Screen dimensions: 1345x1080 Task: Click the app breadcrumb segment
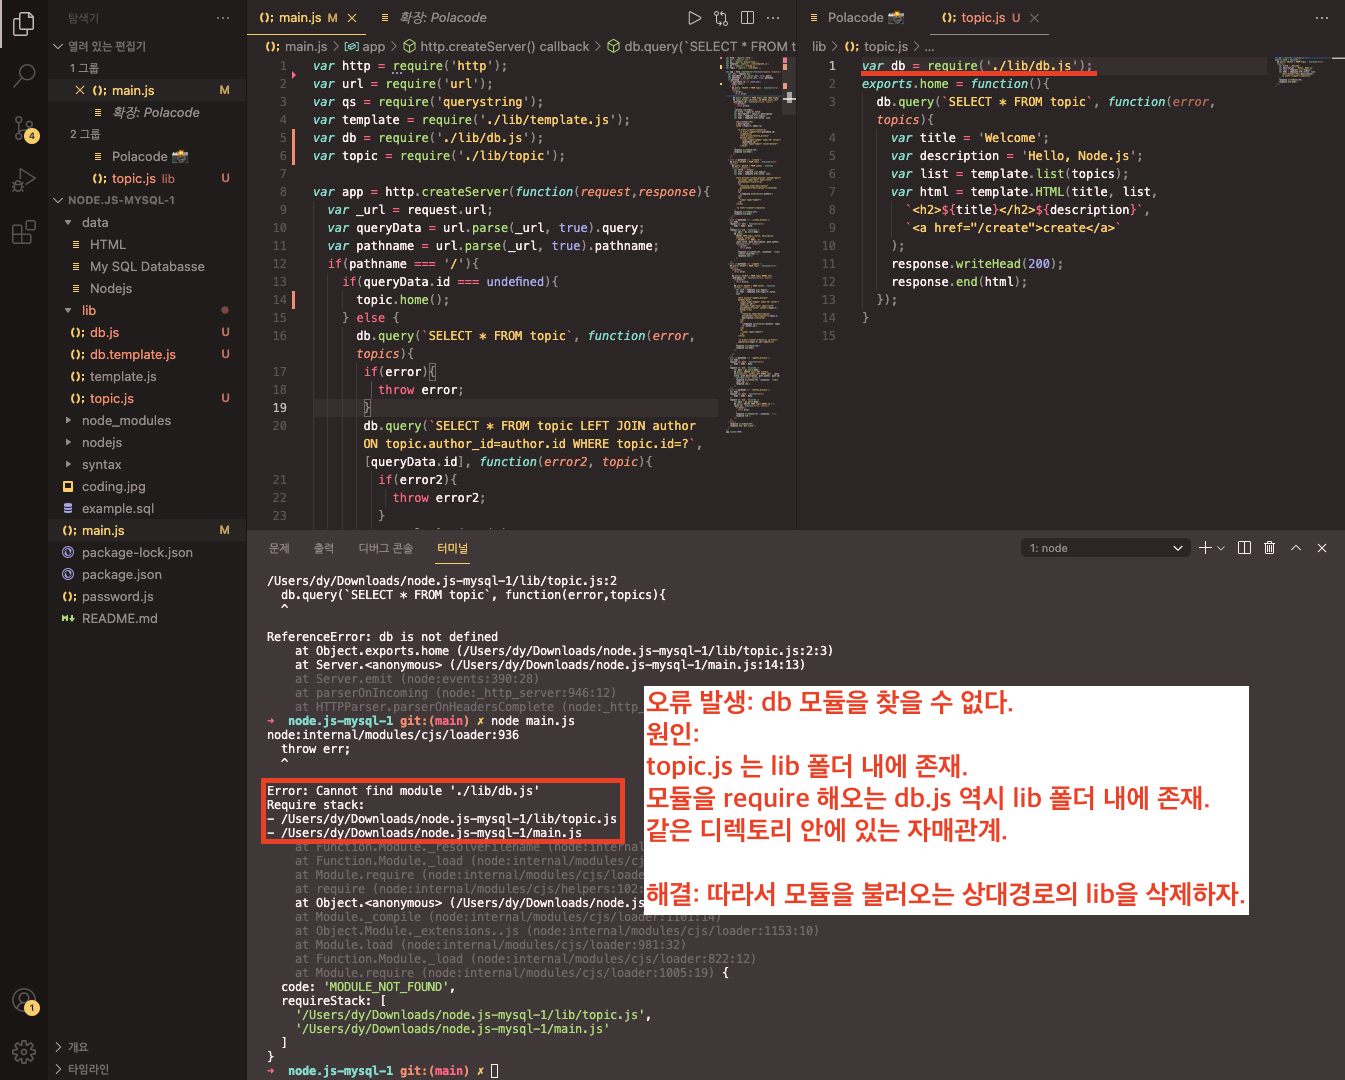[x=365, y=46]
